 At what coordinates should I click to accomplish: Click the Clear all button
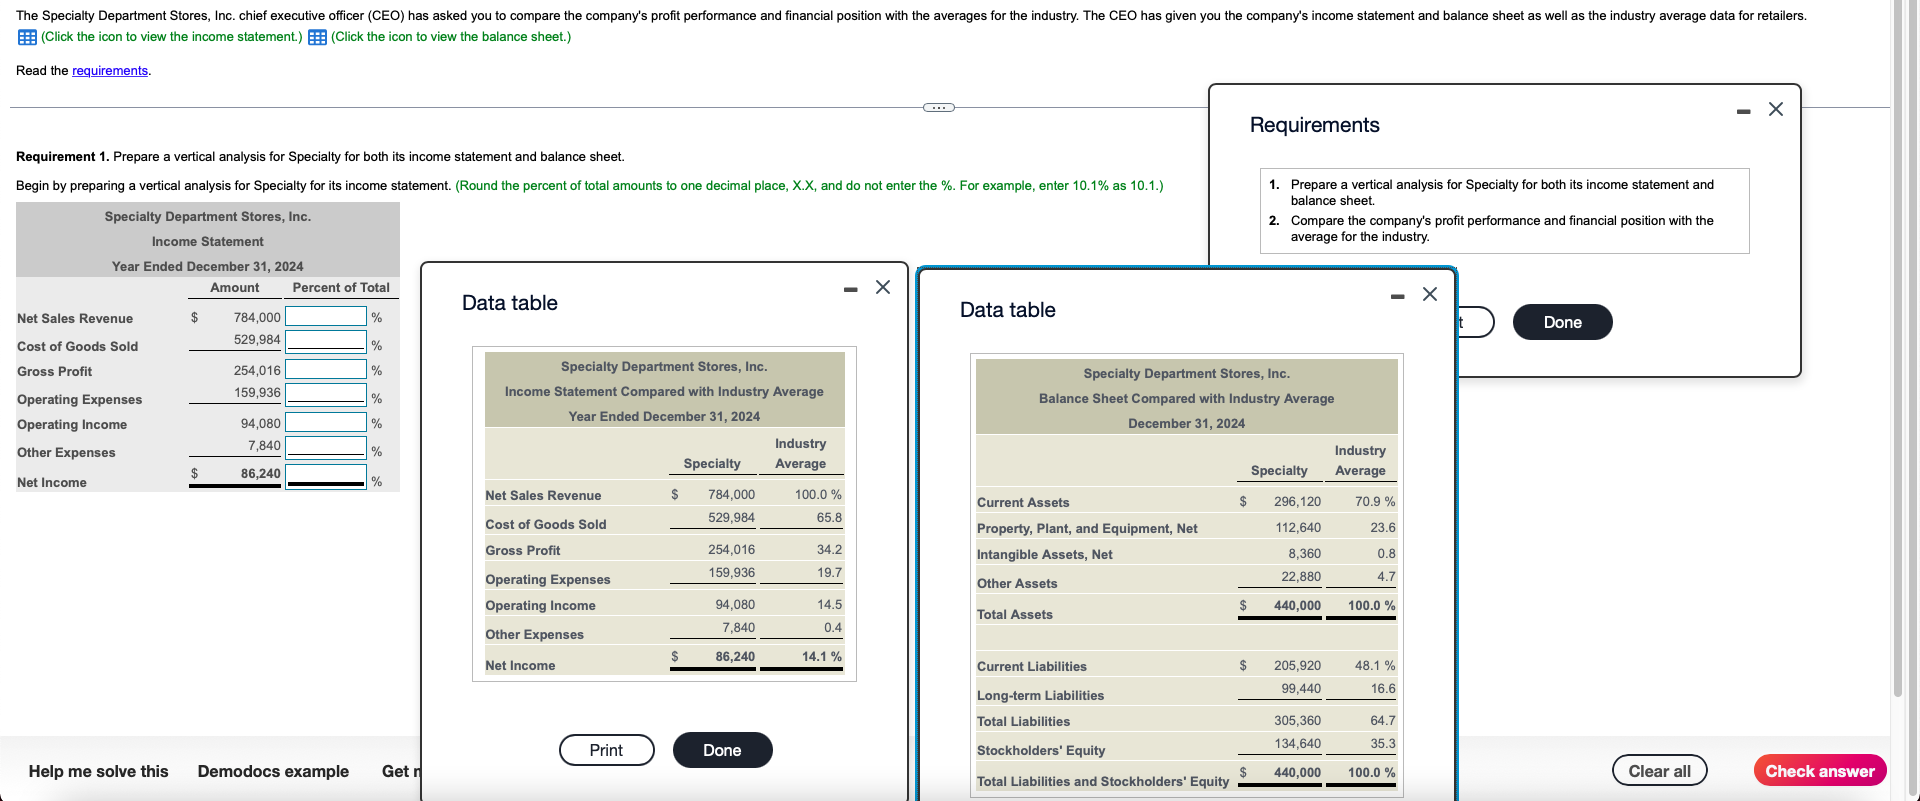click(1659, 771)
